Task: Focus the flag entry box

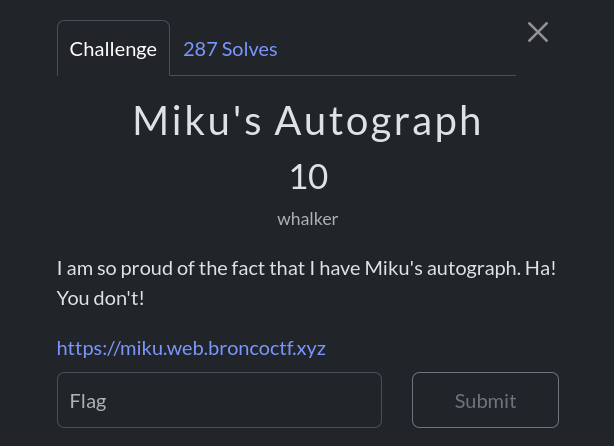Action: (219, 401)
